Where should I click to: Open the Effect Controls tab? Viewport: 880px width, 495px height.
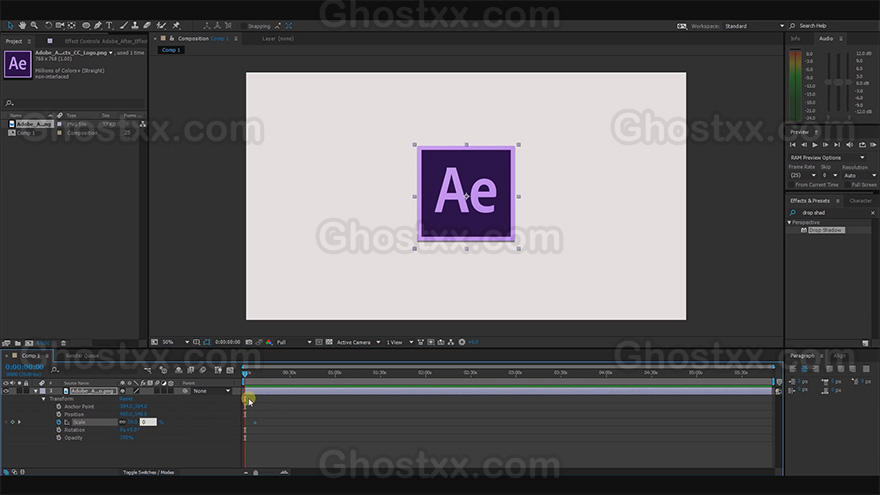(106, 41)
